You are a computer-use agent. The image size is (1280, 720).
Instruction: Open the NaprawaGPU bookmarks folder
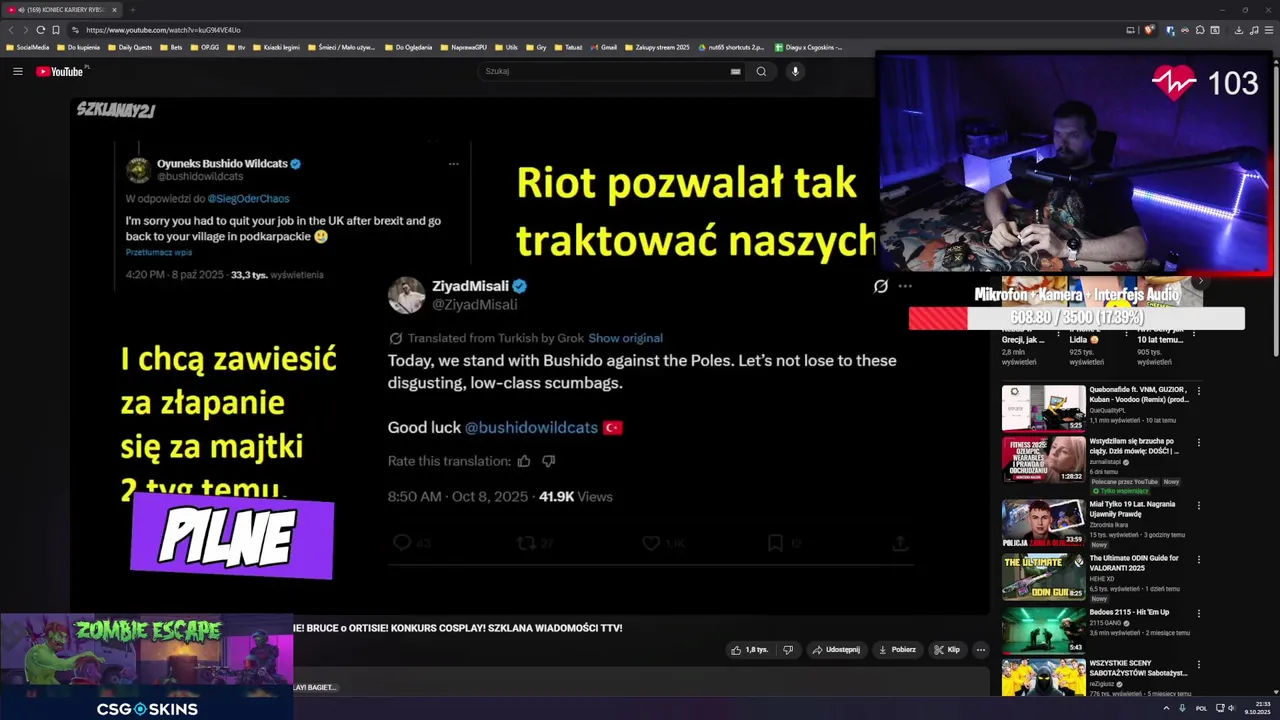click(x=463, y=47)
